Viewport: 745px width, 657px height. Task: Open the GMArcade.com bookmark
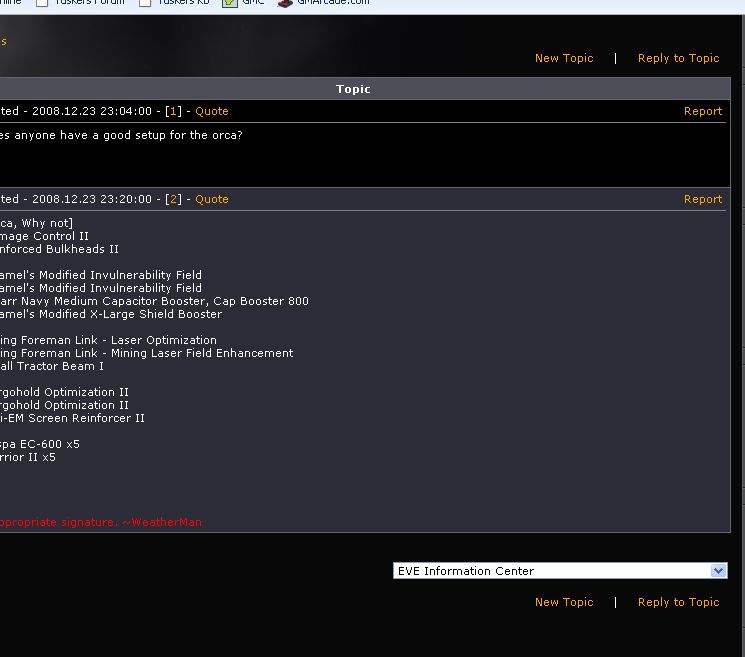pyautogui.click(x=324, y=3)
